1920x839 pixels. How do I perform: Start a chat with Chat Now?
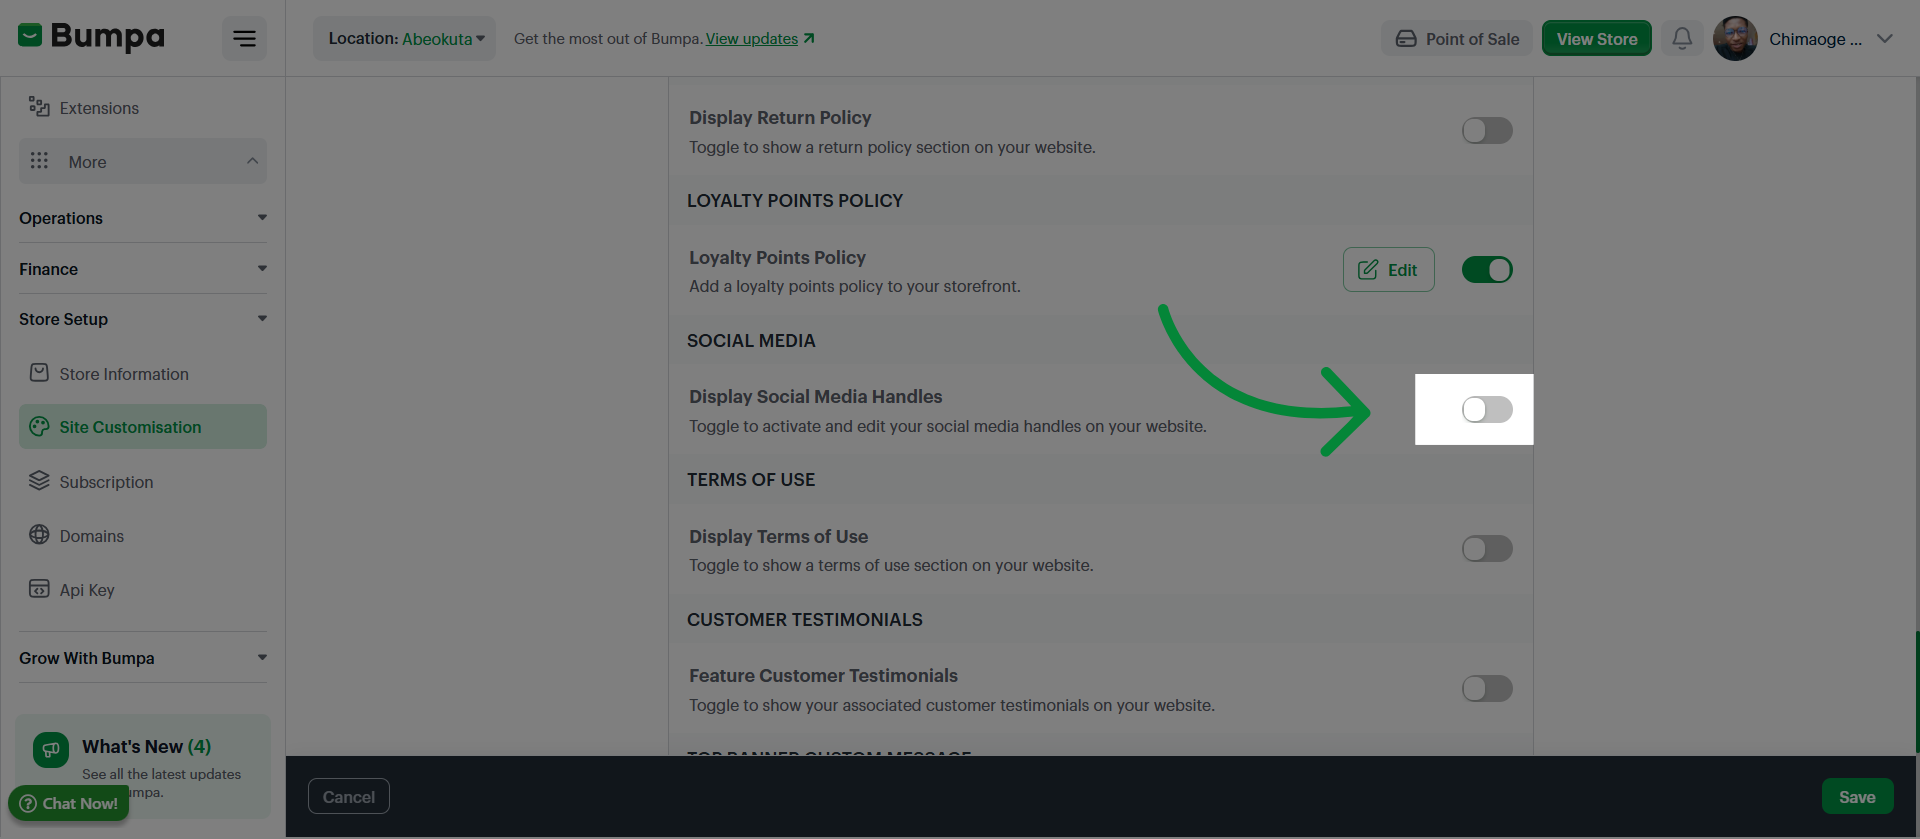69,803
